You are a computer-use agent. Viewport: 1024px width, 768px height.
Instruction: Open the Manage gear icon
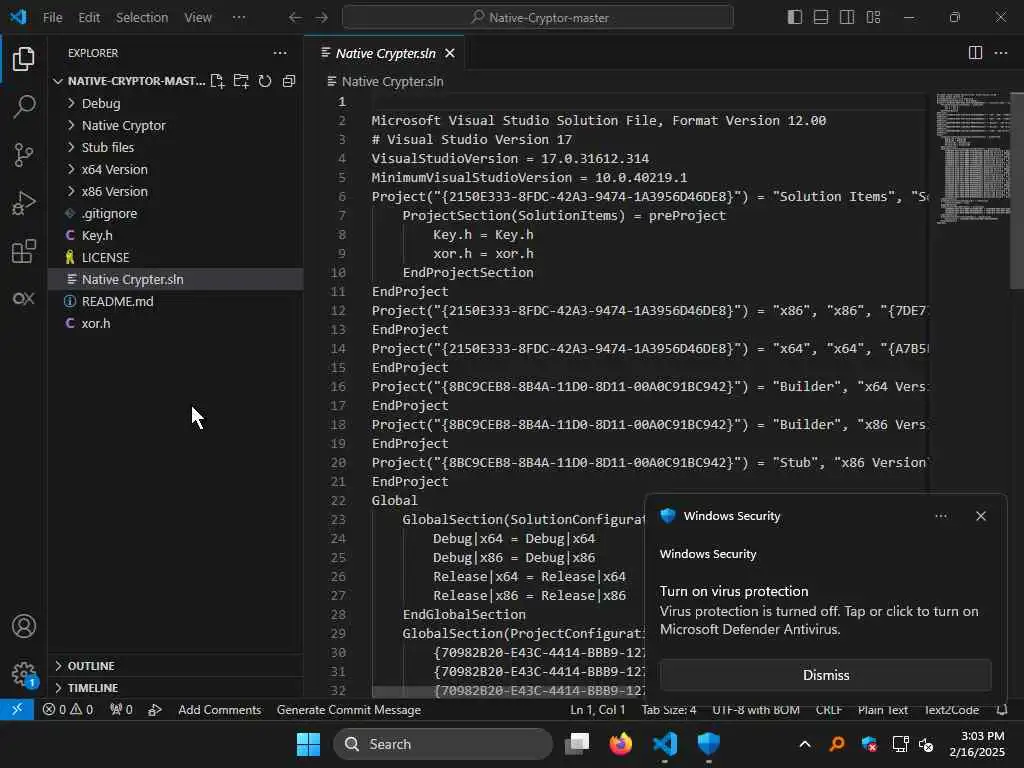tap(24, 673)
